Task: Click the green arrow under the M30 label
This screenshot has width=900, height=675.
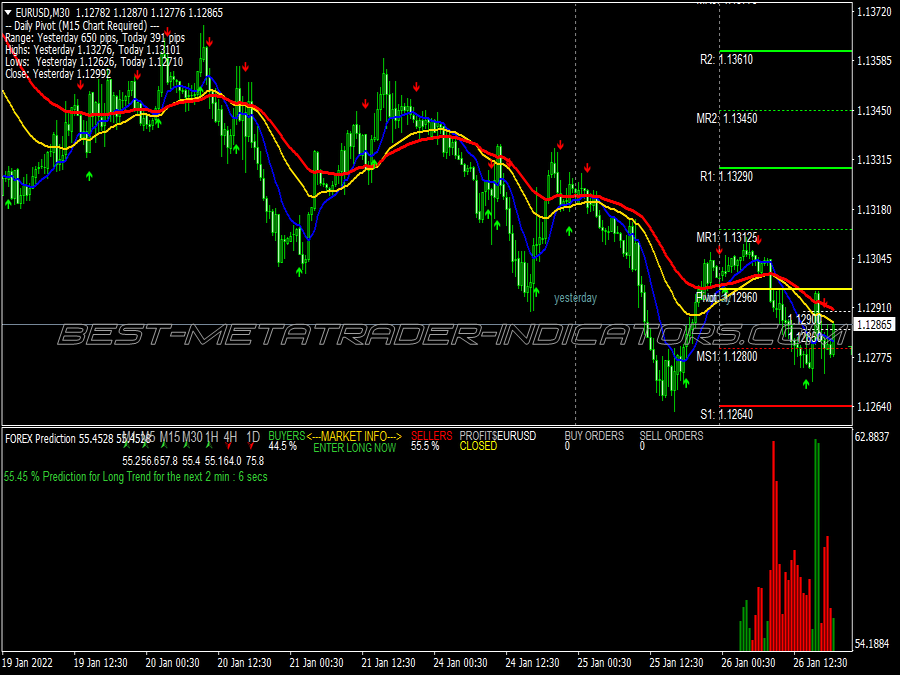Action: coord(187,445)
